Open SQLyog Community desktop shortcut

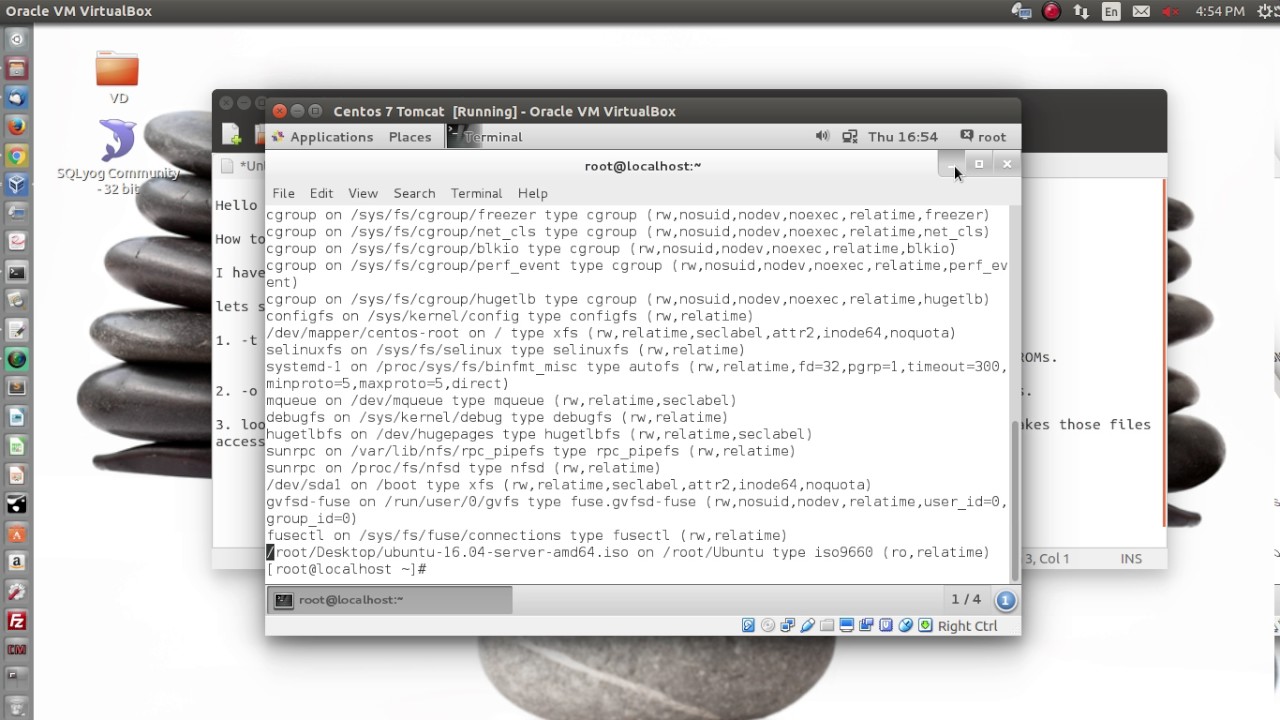pyautogui.click(x=118, y=157)
